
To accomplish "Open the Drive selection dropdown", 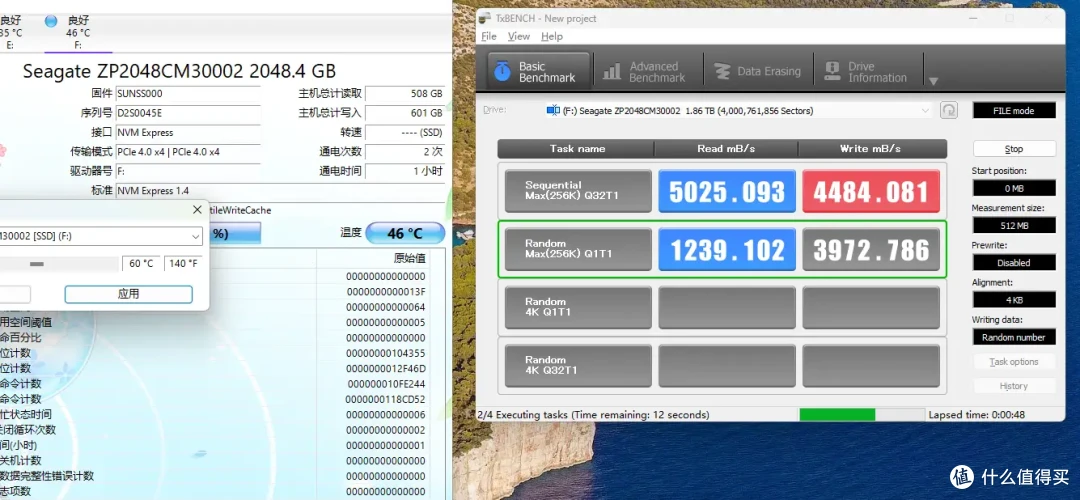I will [739, 110].
